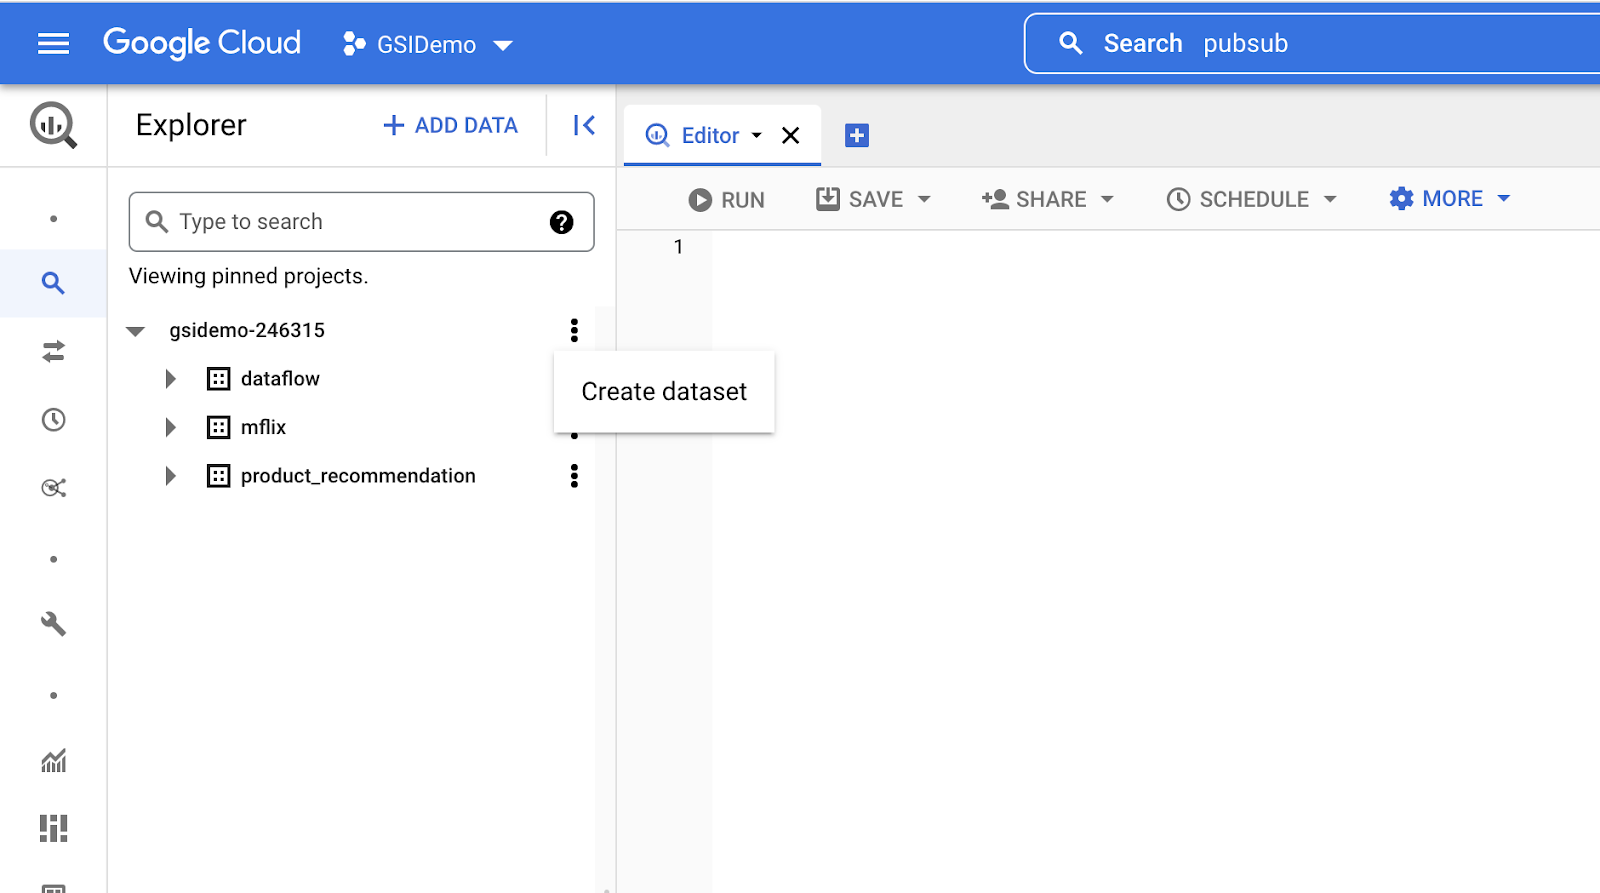Open the MORE dropdown arrow
This screenshot has height=893, width=1600.
[1504, 198]
